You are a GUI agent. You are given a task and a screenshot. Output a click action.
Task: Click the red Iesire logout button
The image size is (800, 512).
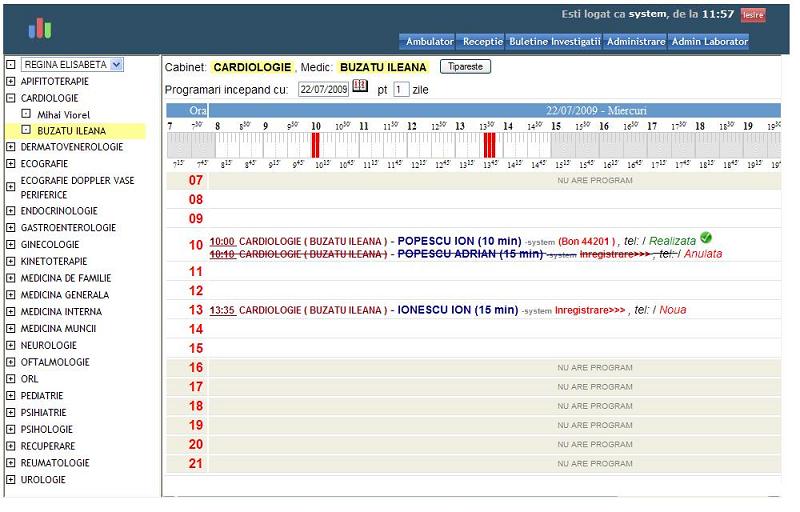tap(752, 15)
